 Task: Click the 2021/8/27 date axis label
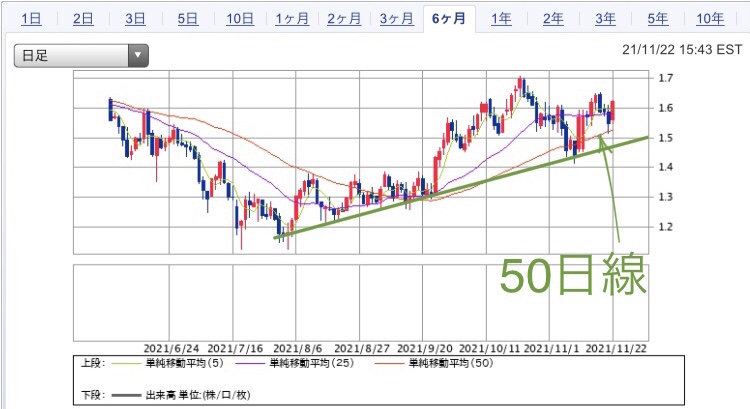[362, 348]
